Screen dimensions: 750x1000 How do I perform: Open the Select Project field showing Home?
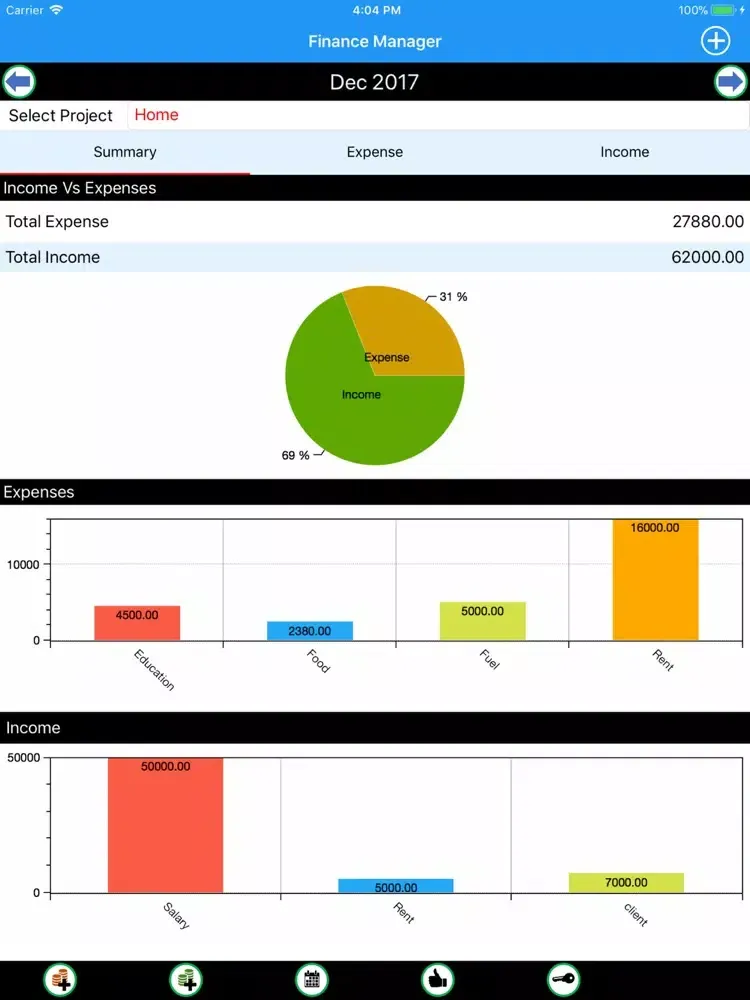click(438, 115)
